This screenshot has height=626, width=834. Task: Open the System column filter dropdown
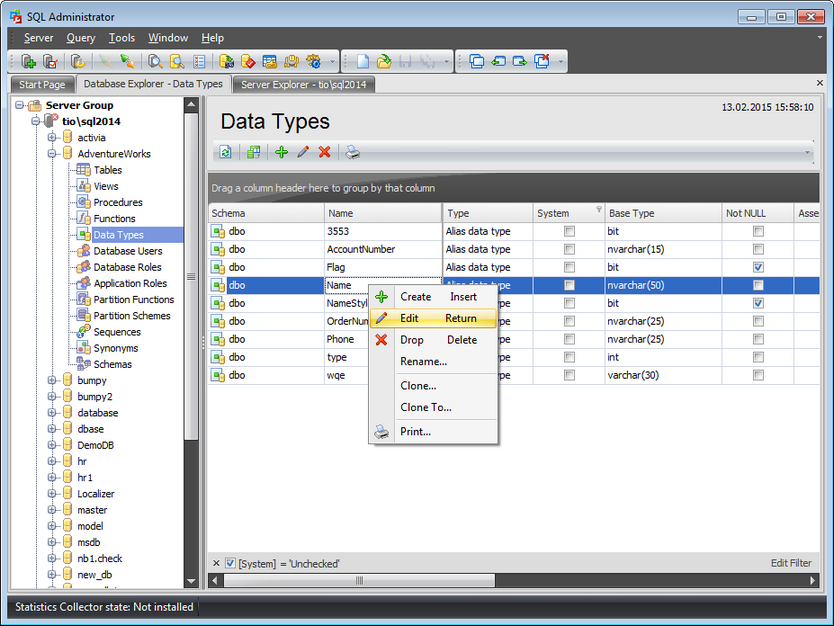(599, 210)
